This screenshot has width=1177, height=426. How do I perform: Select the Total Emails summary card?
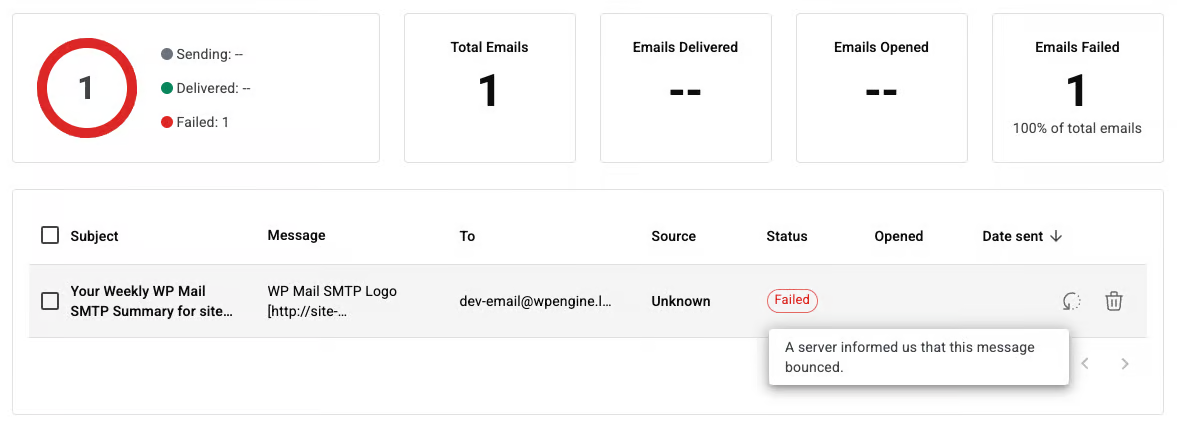(489, 88)
